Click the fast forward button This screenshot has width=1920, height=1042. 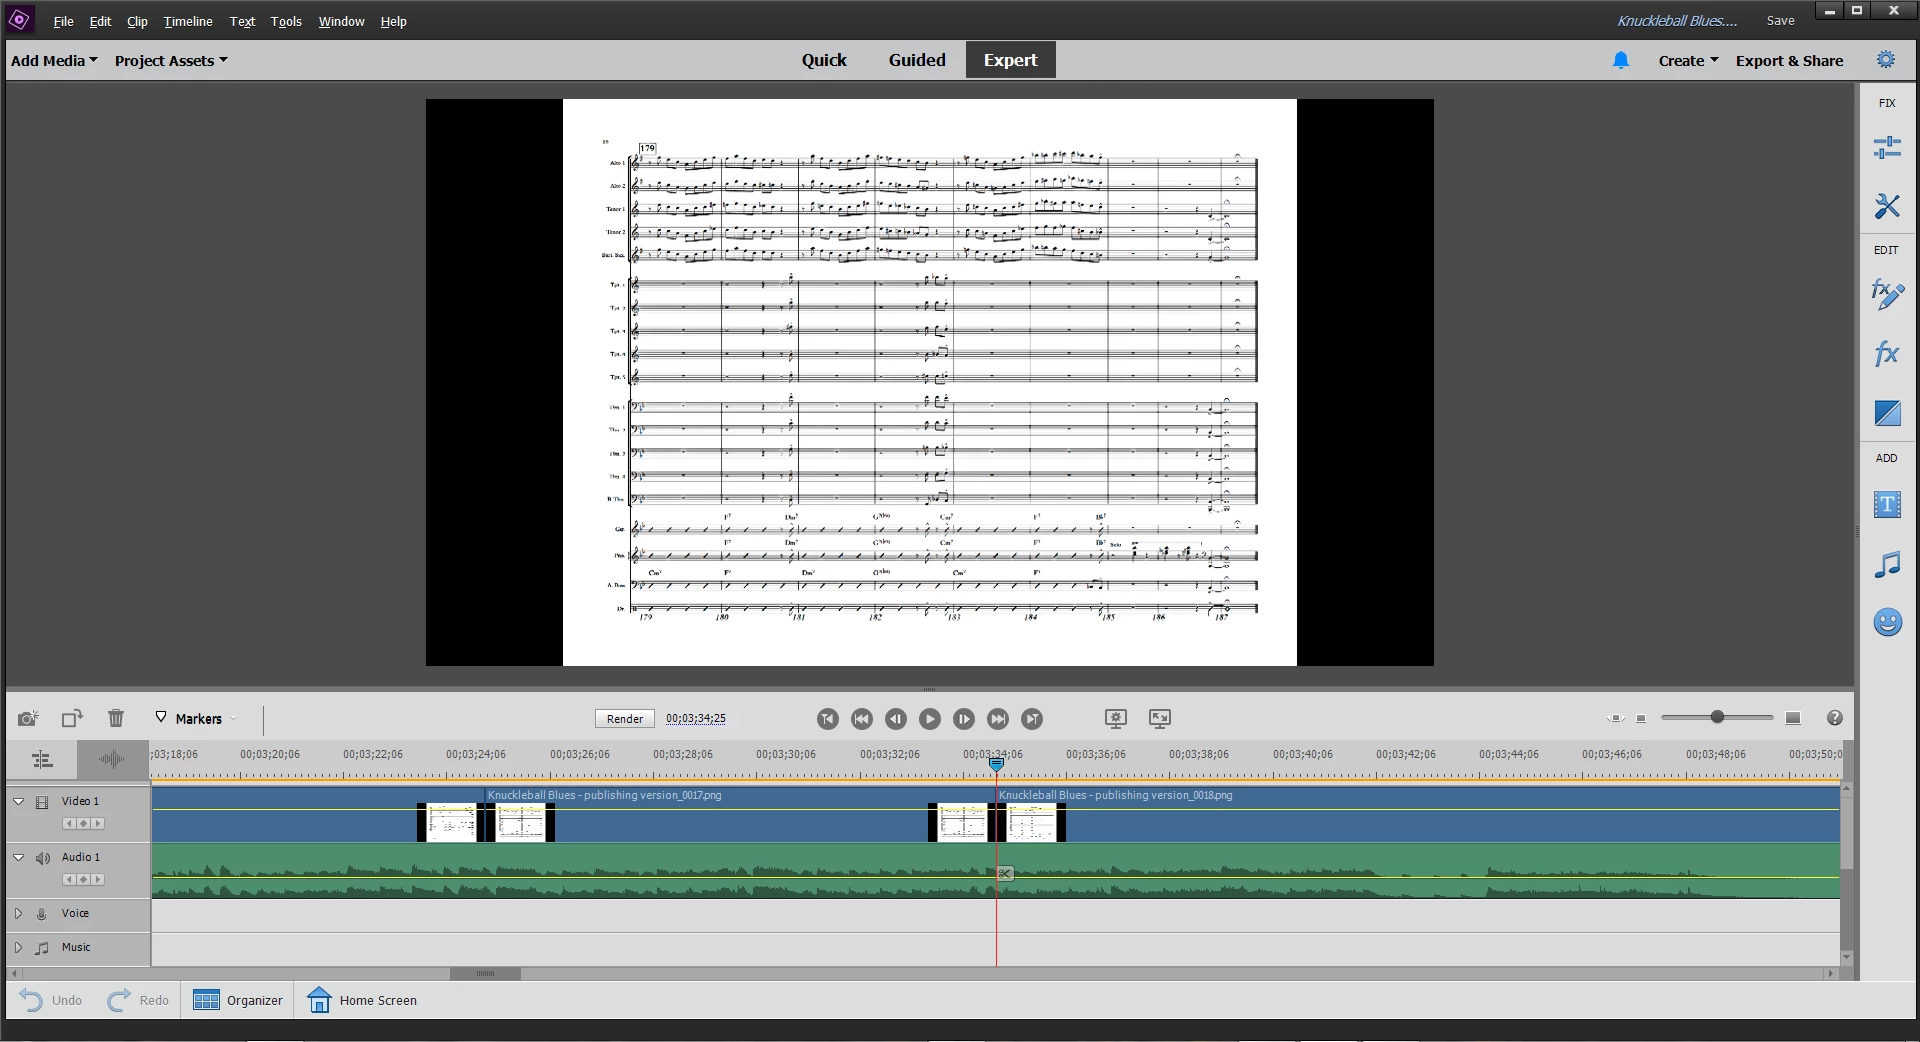click(x=998, y=719)
